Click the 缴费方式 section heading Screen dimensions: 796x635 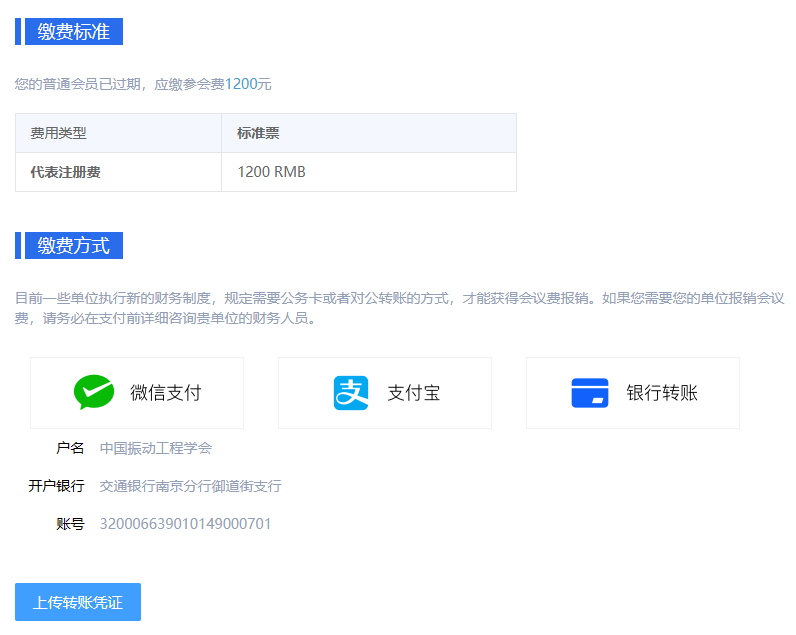click(x=73, y=246)
